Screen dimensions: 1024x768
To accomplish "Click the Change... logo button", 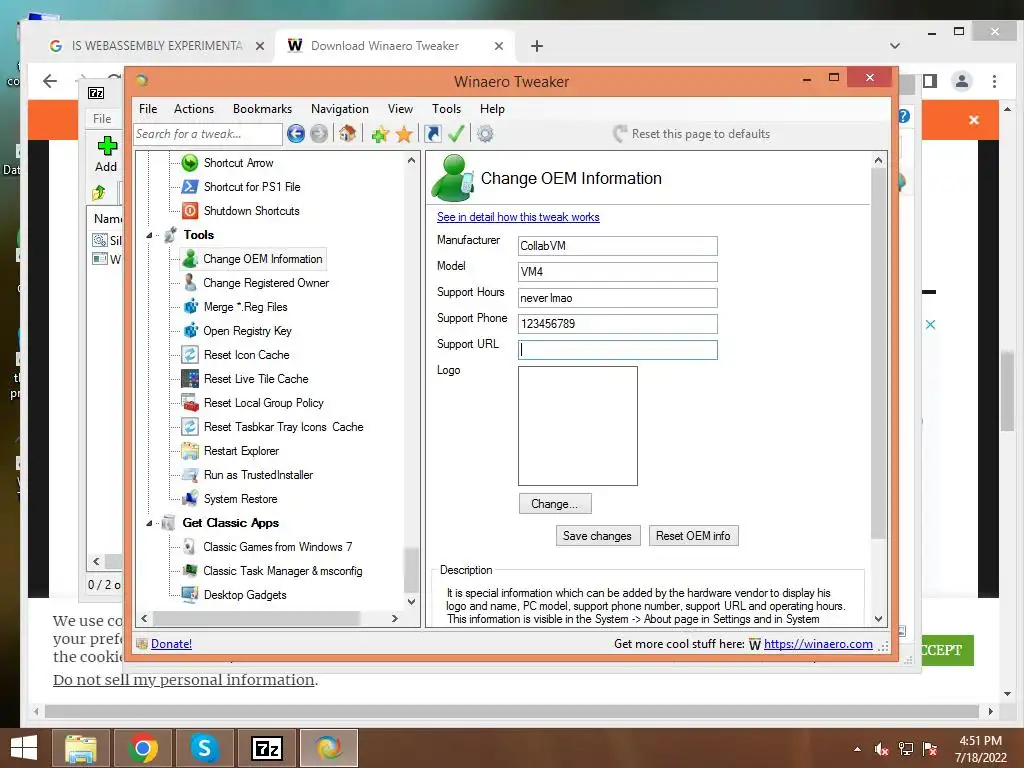I will coord(555,504).
